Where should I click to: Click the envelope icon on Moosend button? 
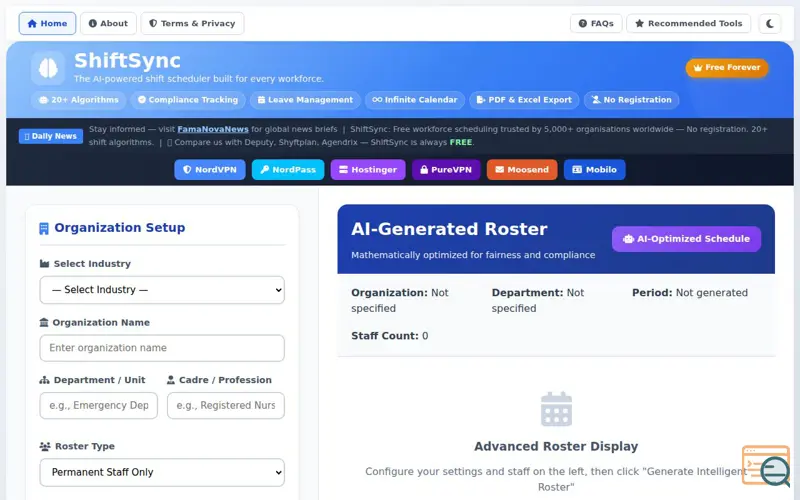499,170
